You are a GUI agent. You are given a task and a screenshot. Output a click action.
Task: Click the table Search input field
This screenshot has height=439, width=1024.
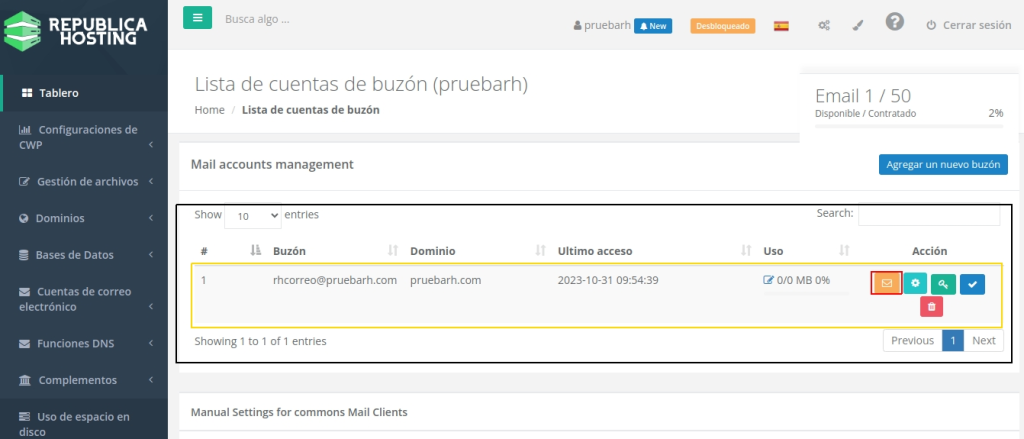tap(928, 214)
